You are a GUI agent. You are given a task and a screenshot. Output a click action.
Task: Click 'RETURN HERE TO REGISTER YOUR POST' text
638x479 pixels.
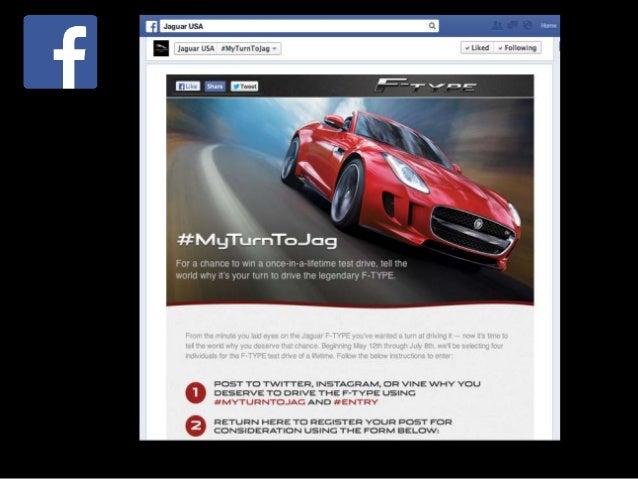point(333,426)
